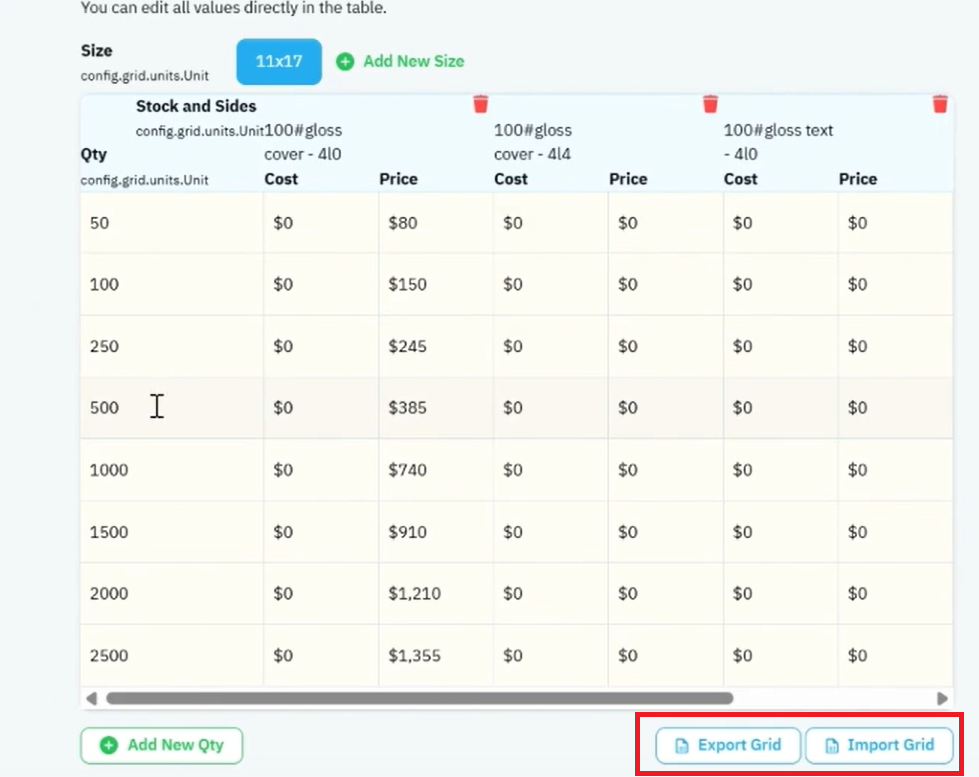Edit the $740 price cell
This screenshot has width=979, height=777.
tap(435, 470)
